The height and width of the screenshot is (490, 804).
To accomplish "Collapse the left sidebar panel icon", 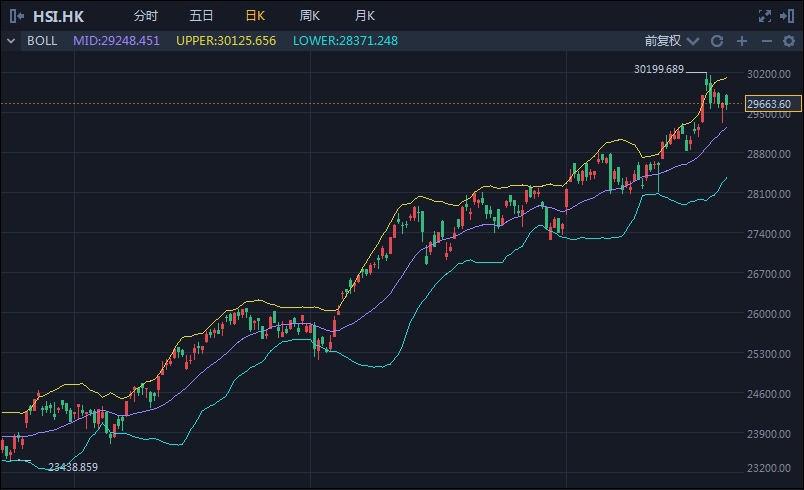I will (x=16, y=16).
